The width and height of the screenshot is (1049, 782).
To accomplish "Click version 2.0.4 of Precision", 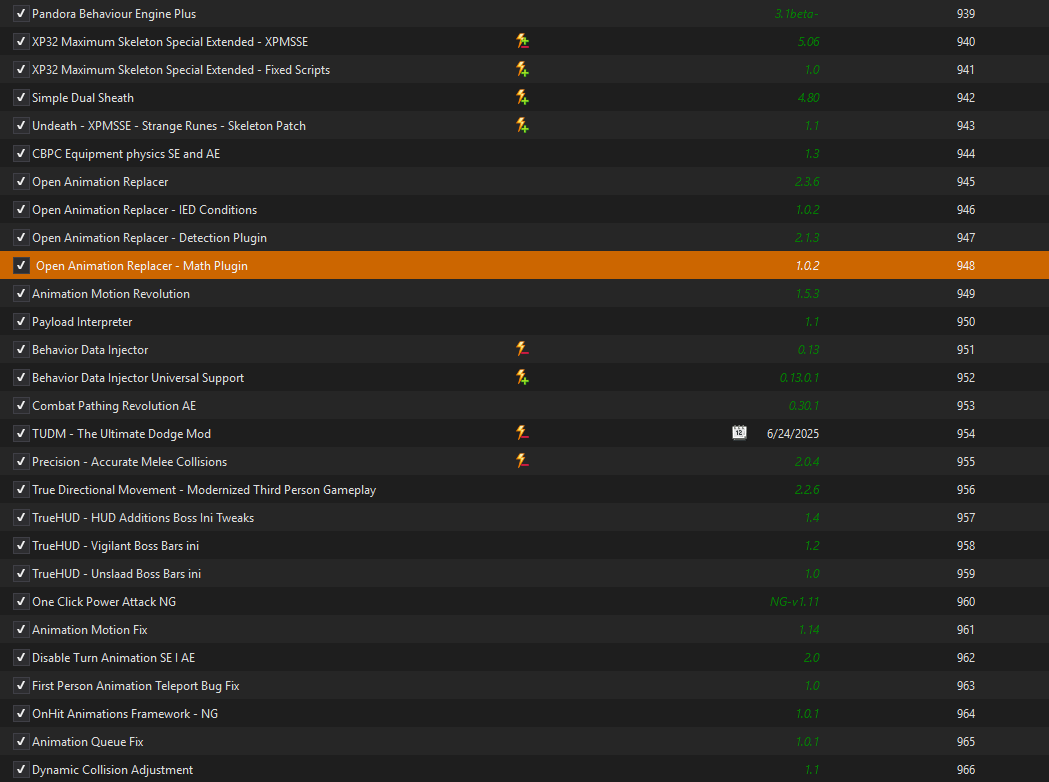I will click(807, 462).
